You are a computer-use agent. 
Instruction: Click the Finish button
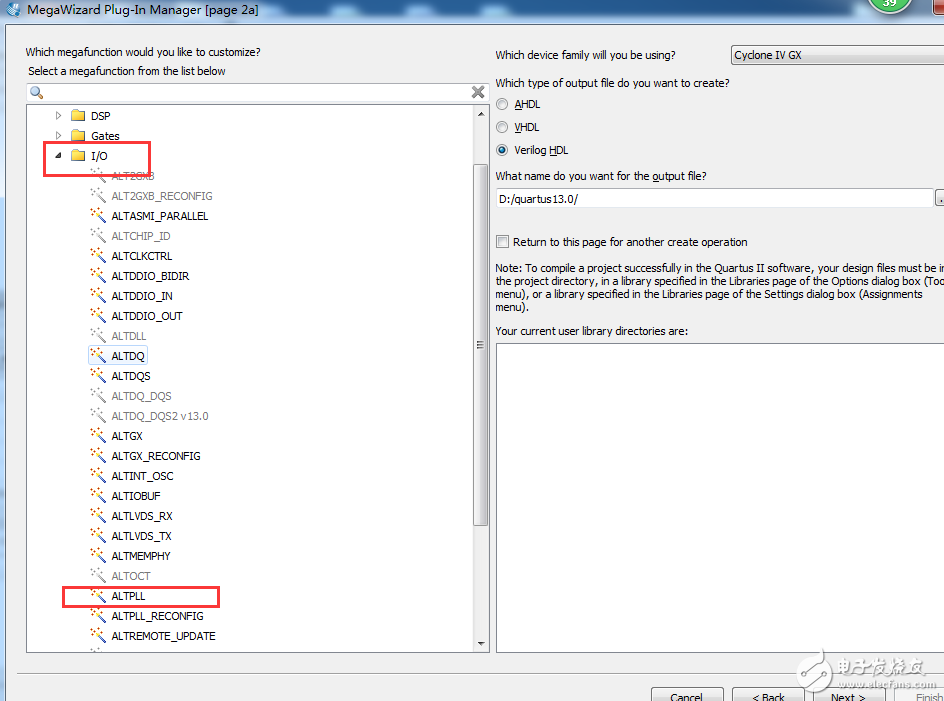[x=921, y=695]
